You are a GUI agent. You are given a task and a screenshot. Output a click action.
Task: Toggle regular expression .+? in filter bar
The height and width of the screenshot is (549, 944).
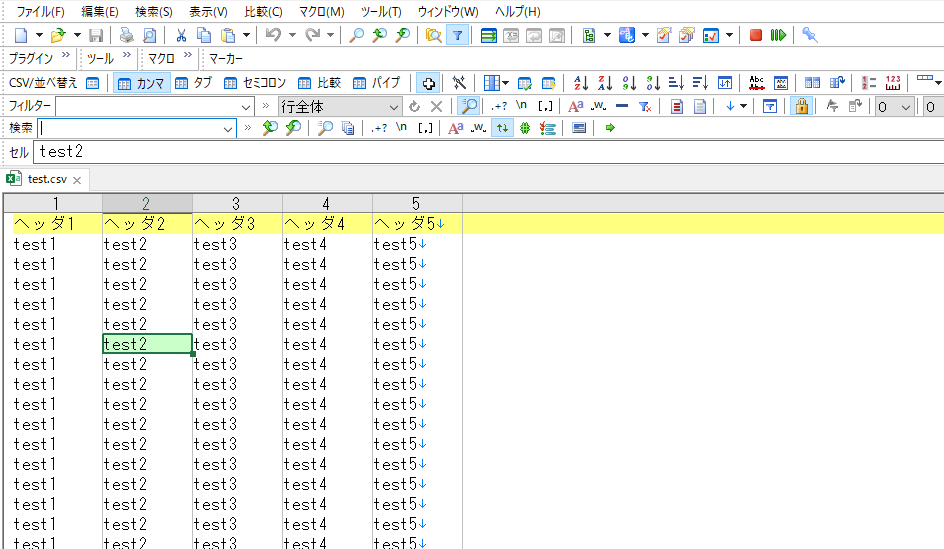tap(499, 107)
